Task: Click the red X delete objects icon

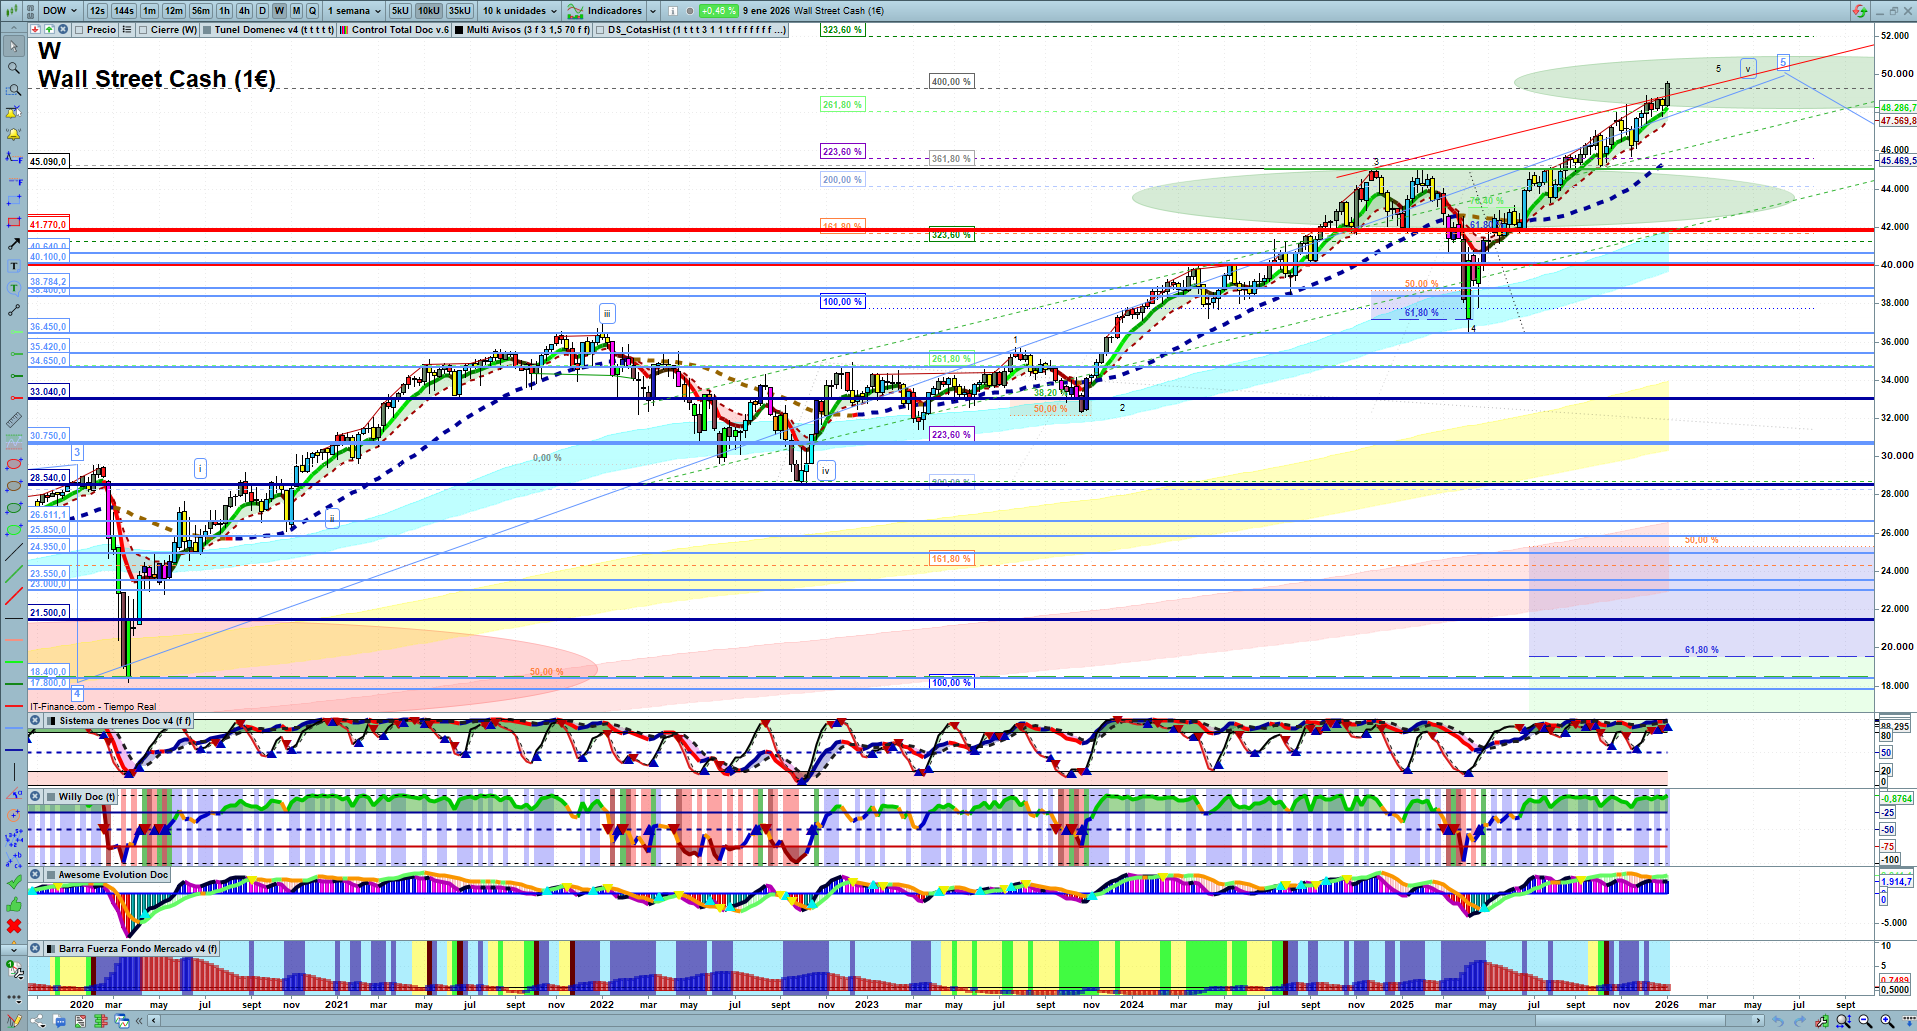Action: pyautogui.click(x=14, y=926)
